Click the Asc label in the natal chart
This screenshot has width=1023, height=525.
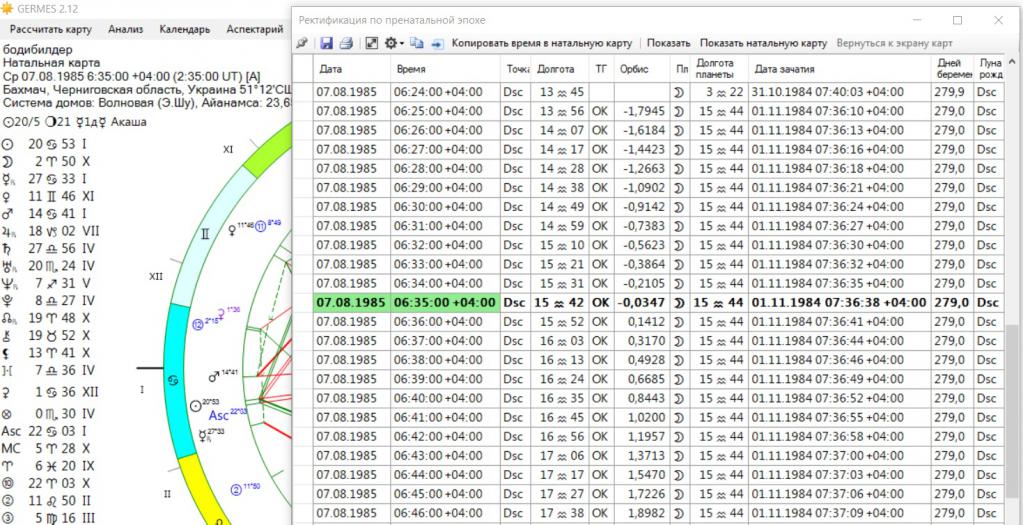click(x=219, y=415)
